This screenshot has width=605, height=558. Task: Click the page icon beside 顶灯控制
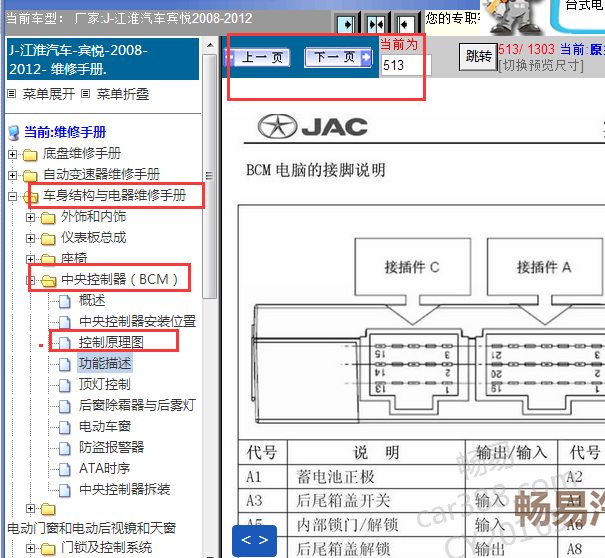point(65,385)
